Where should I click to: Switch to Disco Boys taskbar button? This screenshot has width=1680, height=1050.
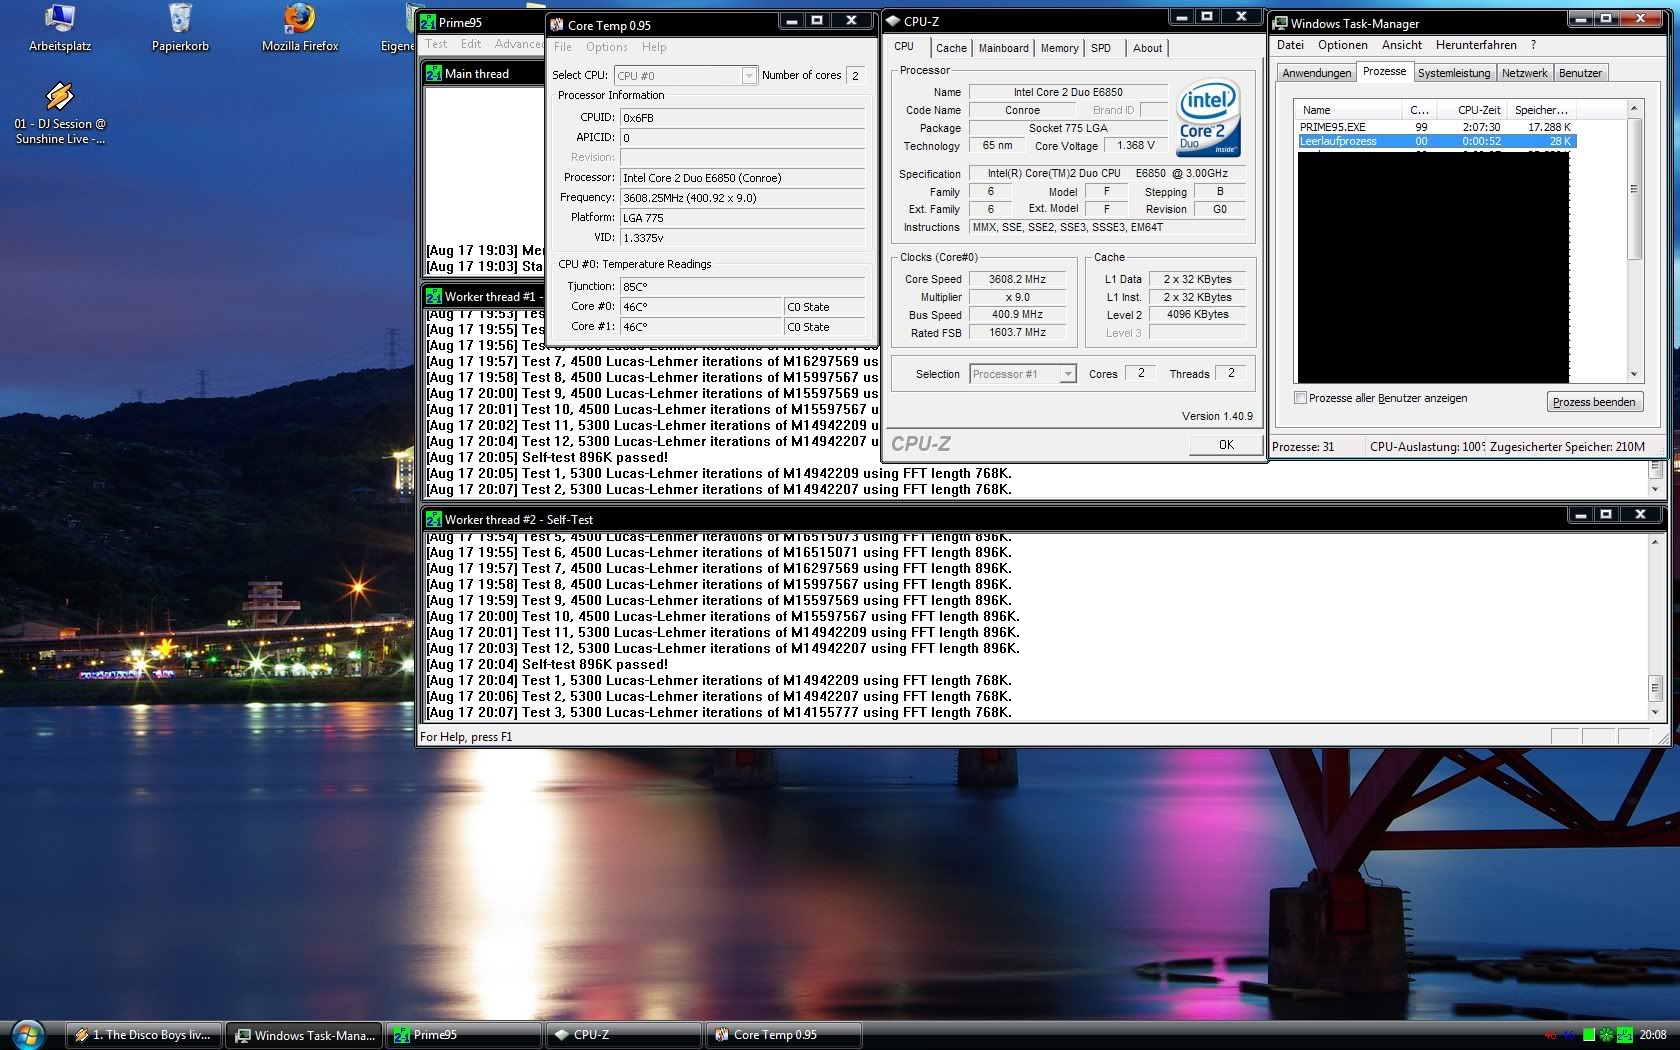click(x=144, y=1035)
